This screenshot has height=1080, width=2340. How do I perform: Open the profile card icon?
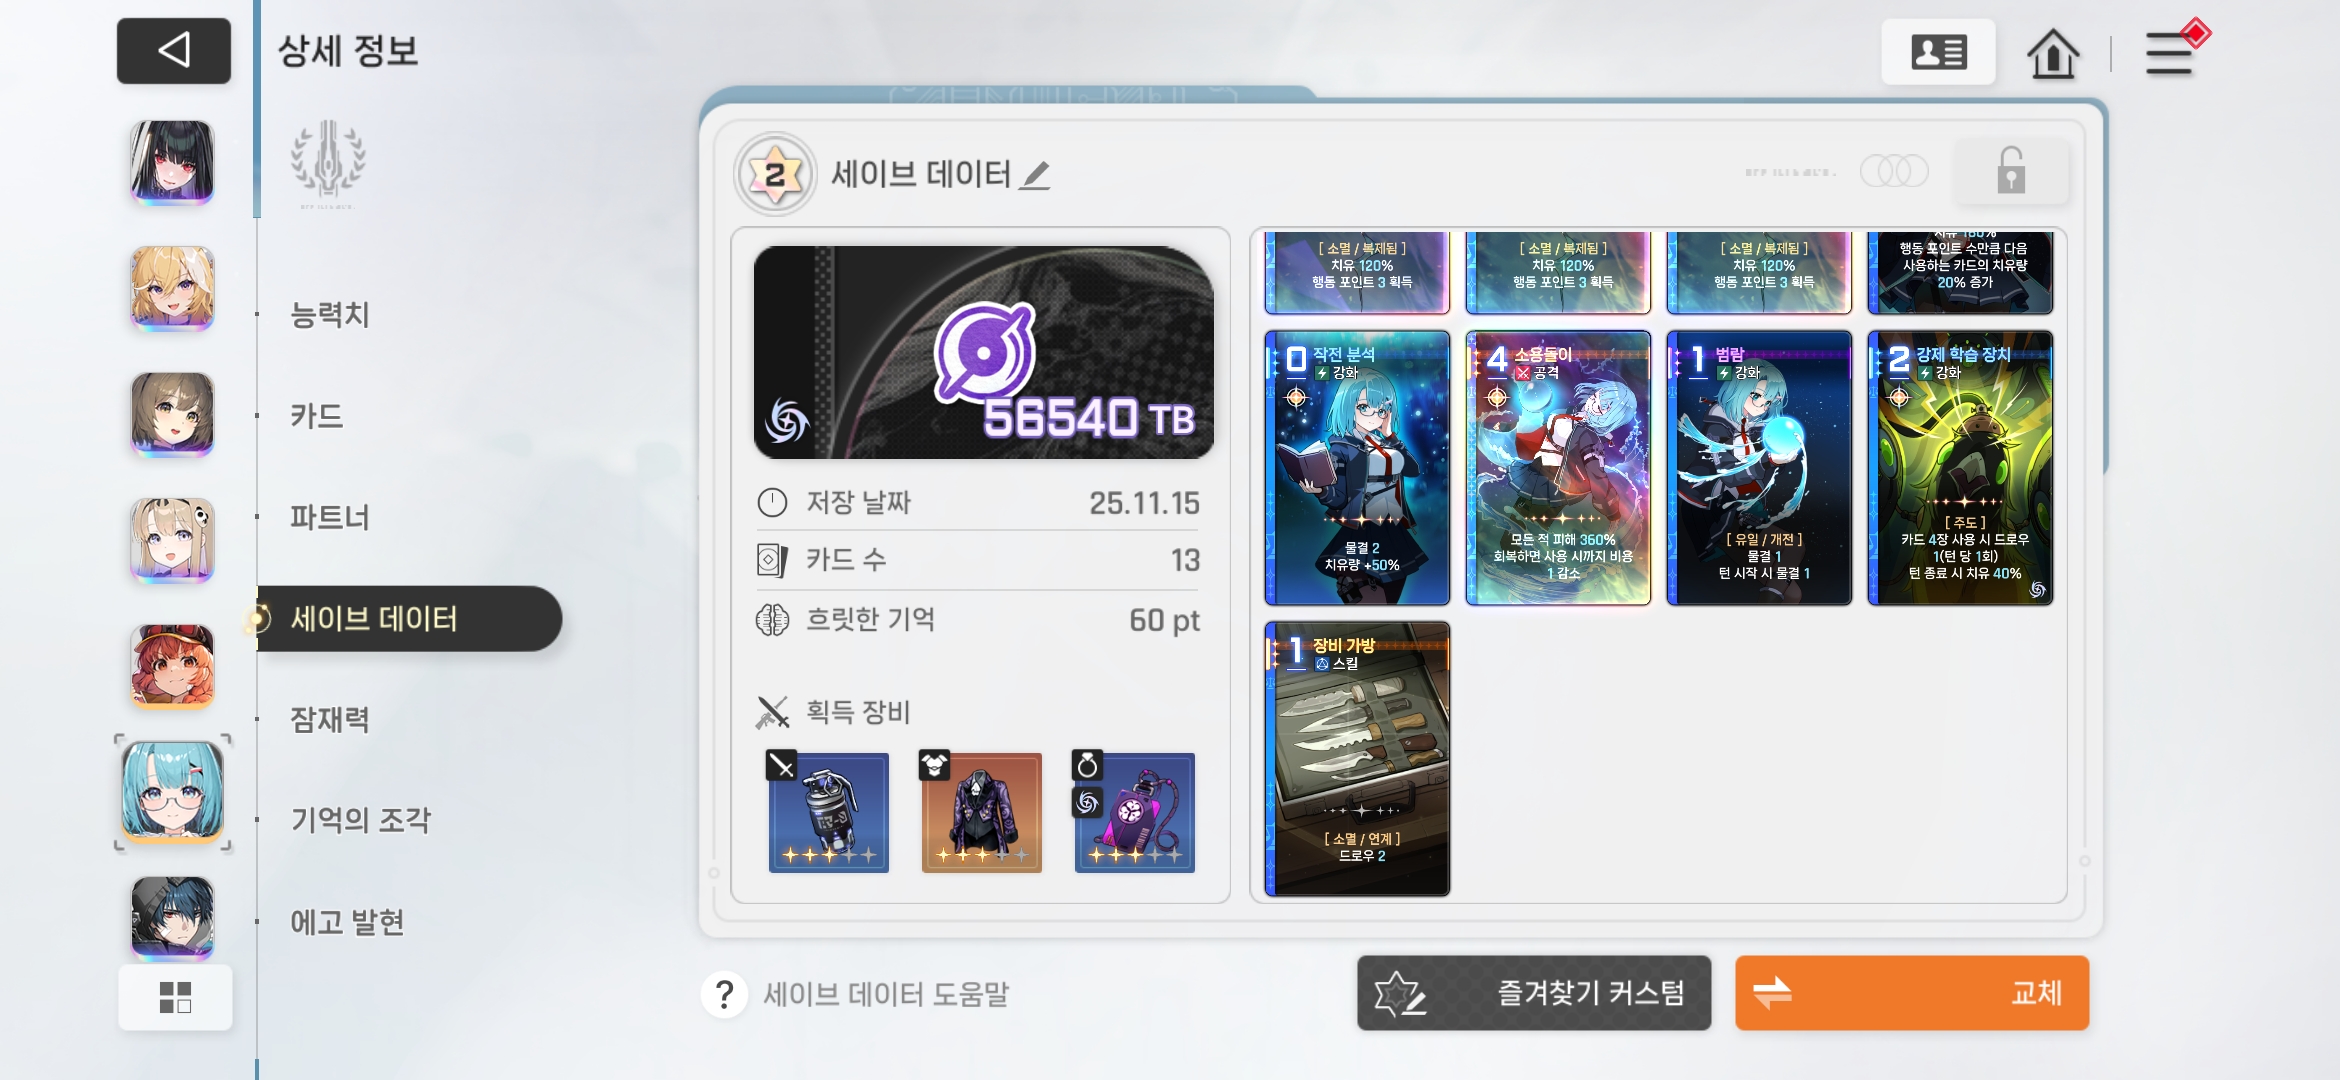(1938, 52)
